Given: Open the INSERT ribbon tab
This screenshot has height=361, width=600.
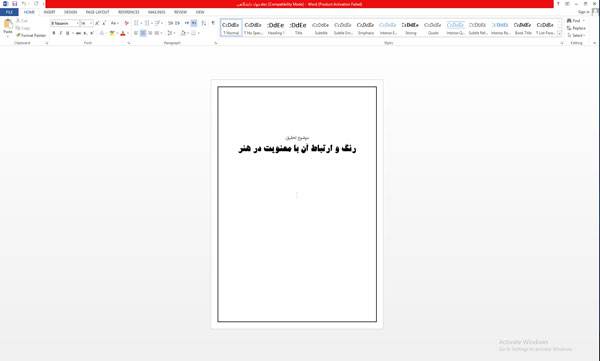Looking at the screenshot, I should 49,12.
